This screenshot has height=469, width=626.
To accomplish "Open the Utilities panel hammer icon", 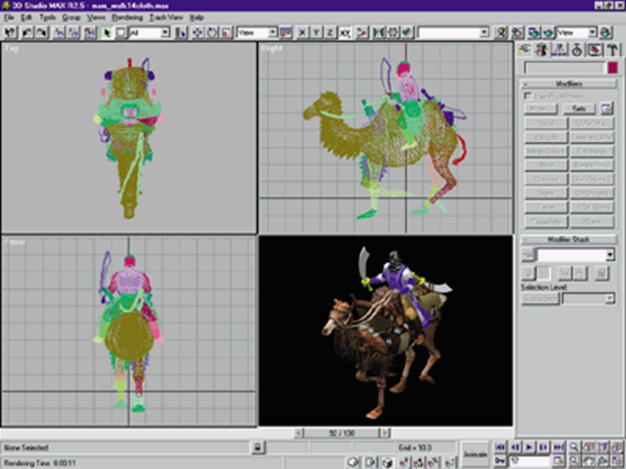I will 611,49.
